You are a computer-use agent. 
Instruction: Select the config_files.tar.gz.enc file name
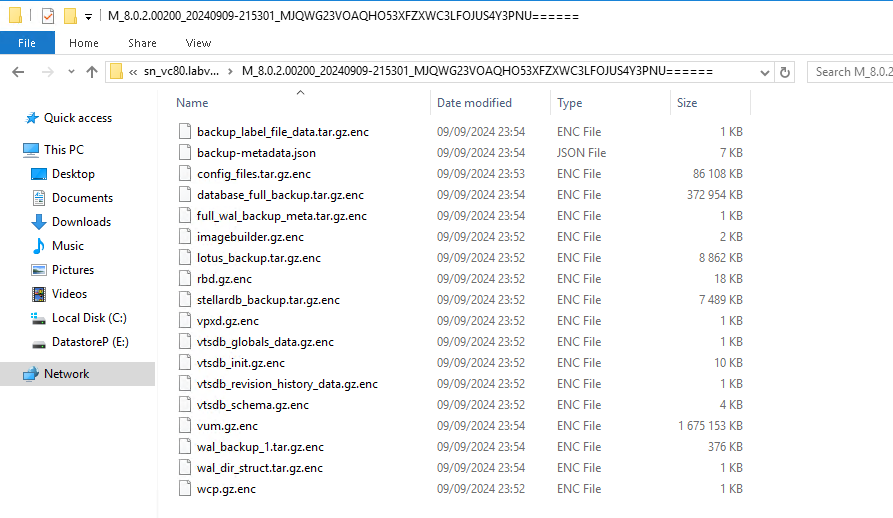(x=254, y=174)
